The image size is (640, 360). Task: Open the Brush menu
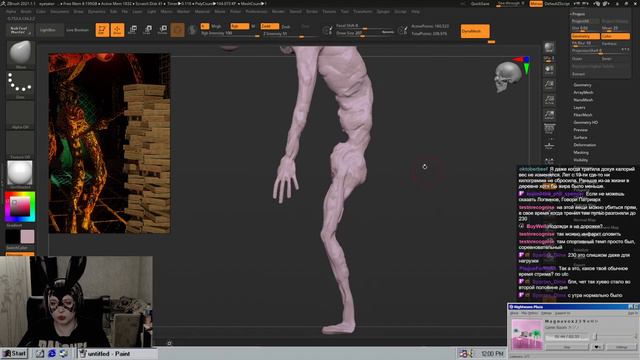pyautogui.click(x=26, y=12)
